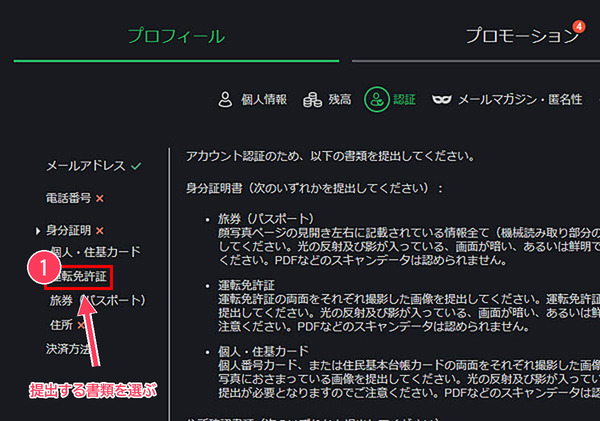The width and height of the screenshot is (600, 421).
Task: Click the green checkmark beside メールアドレス
Action: 136,166
